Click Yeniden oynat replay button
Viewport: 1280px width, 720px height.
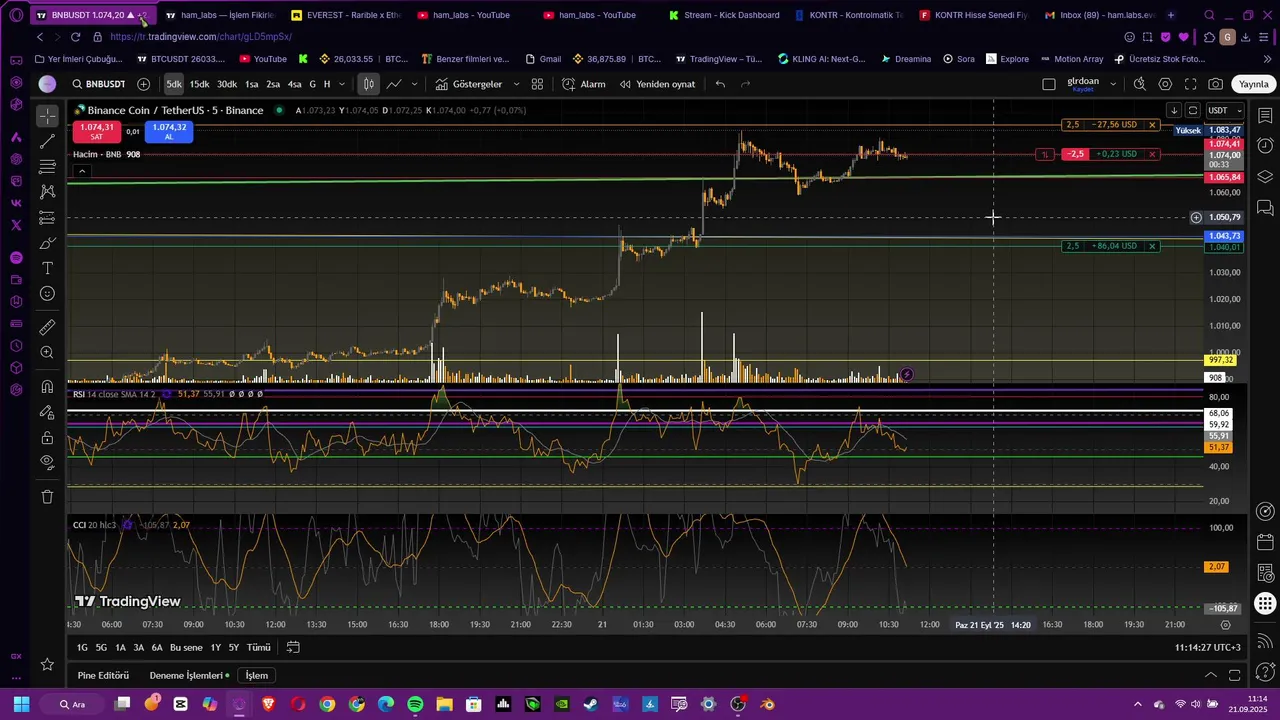click(x=657, y=84)
